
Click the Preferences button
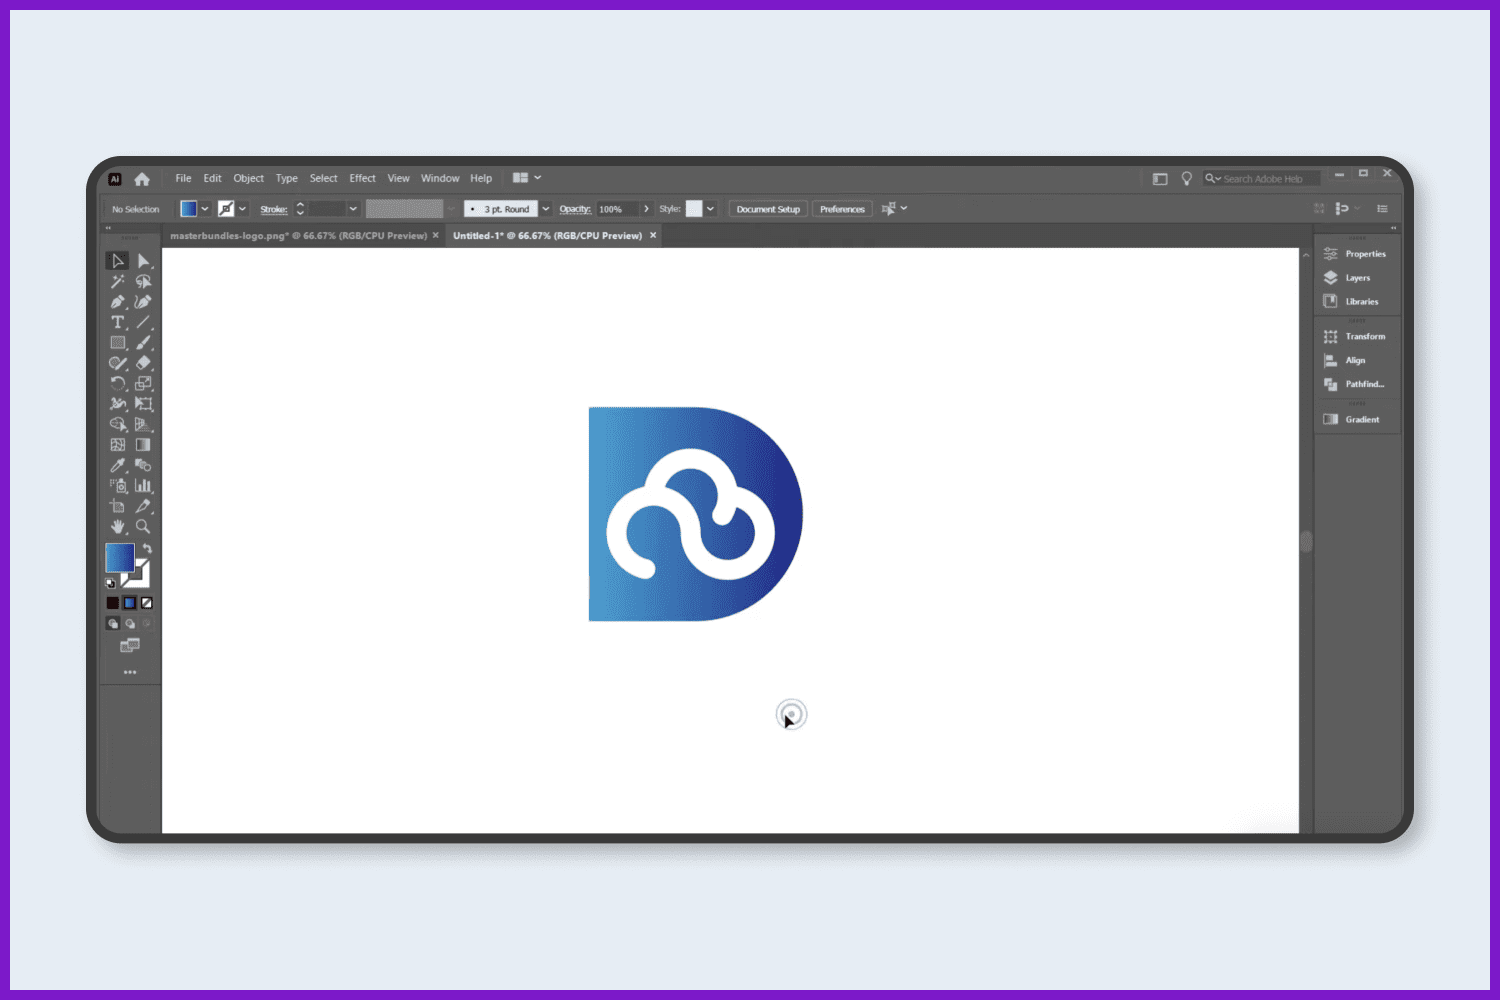click(842, 209)
